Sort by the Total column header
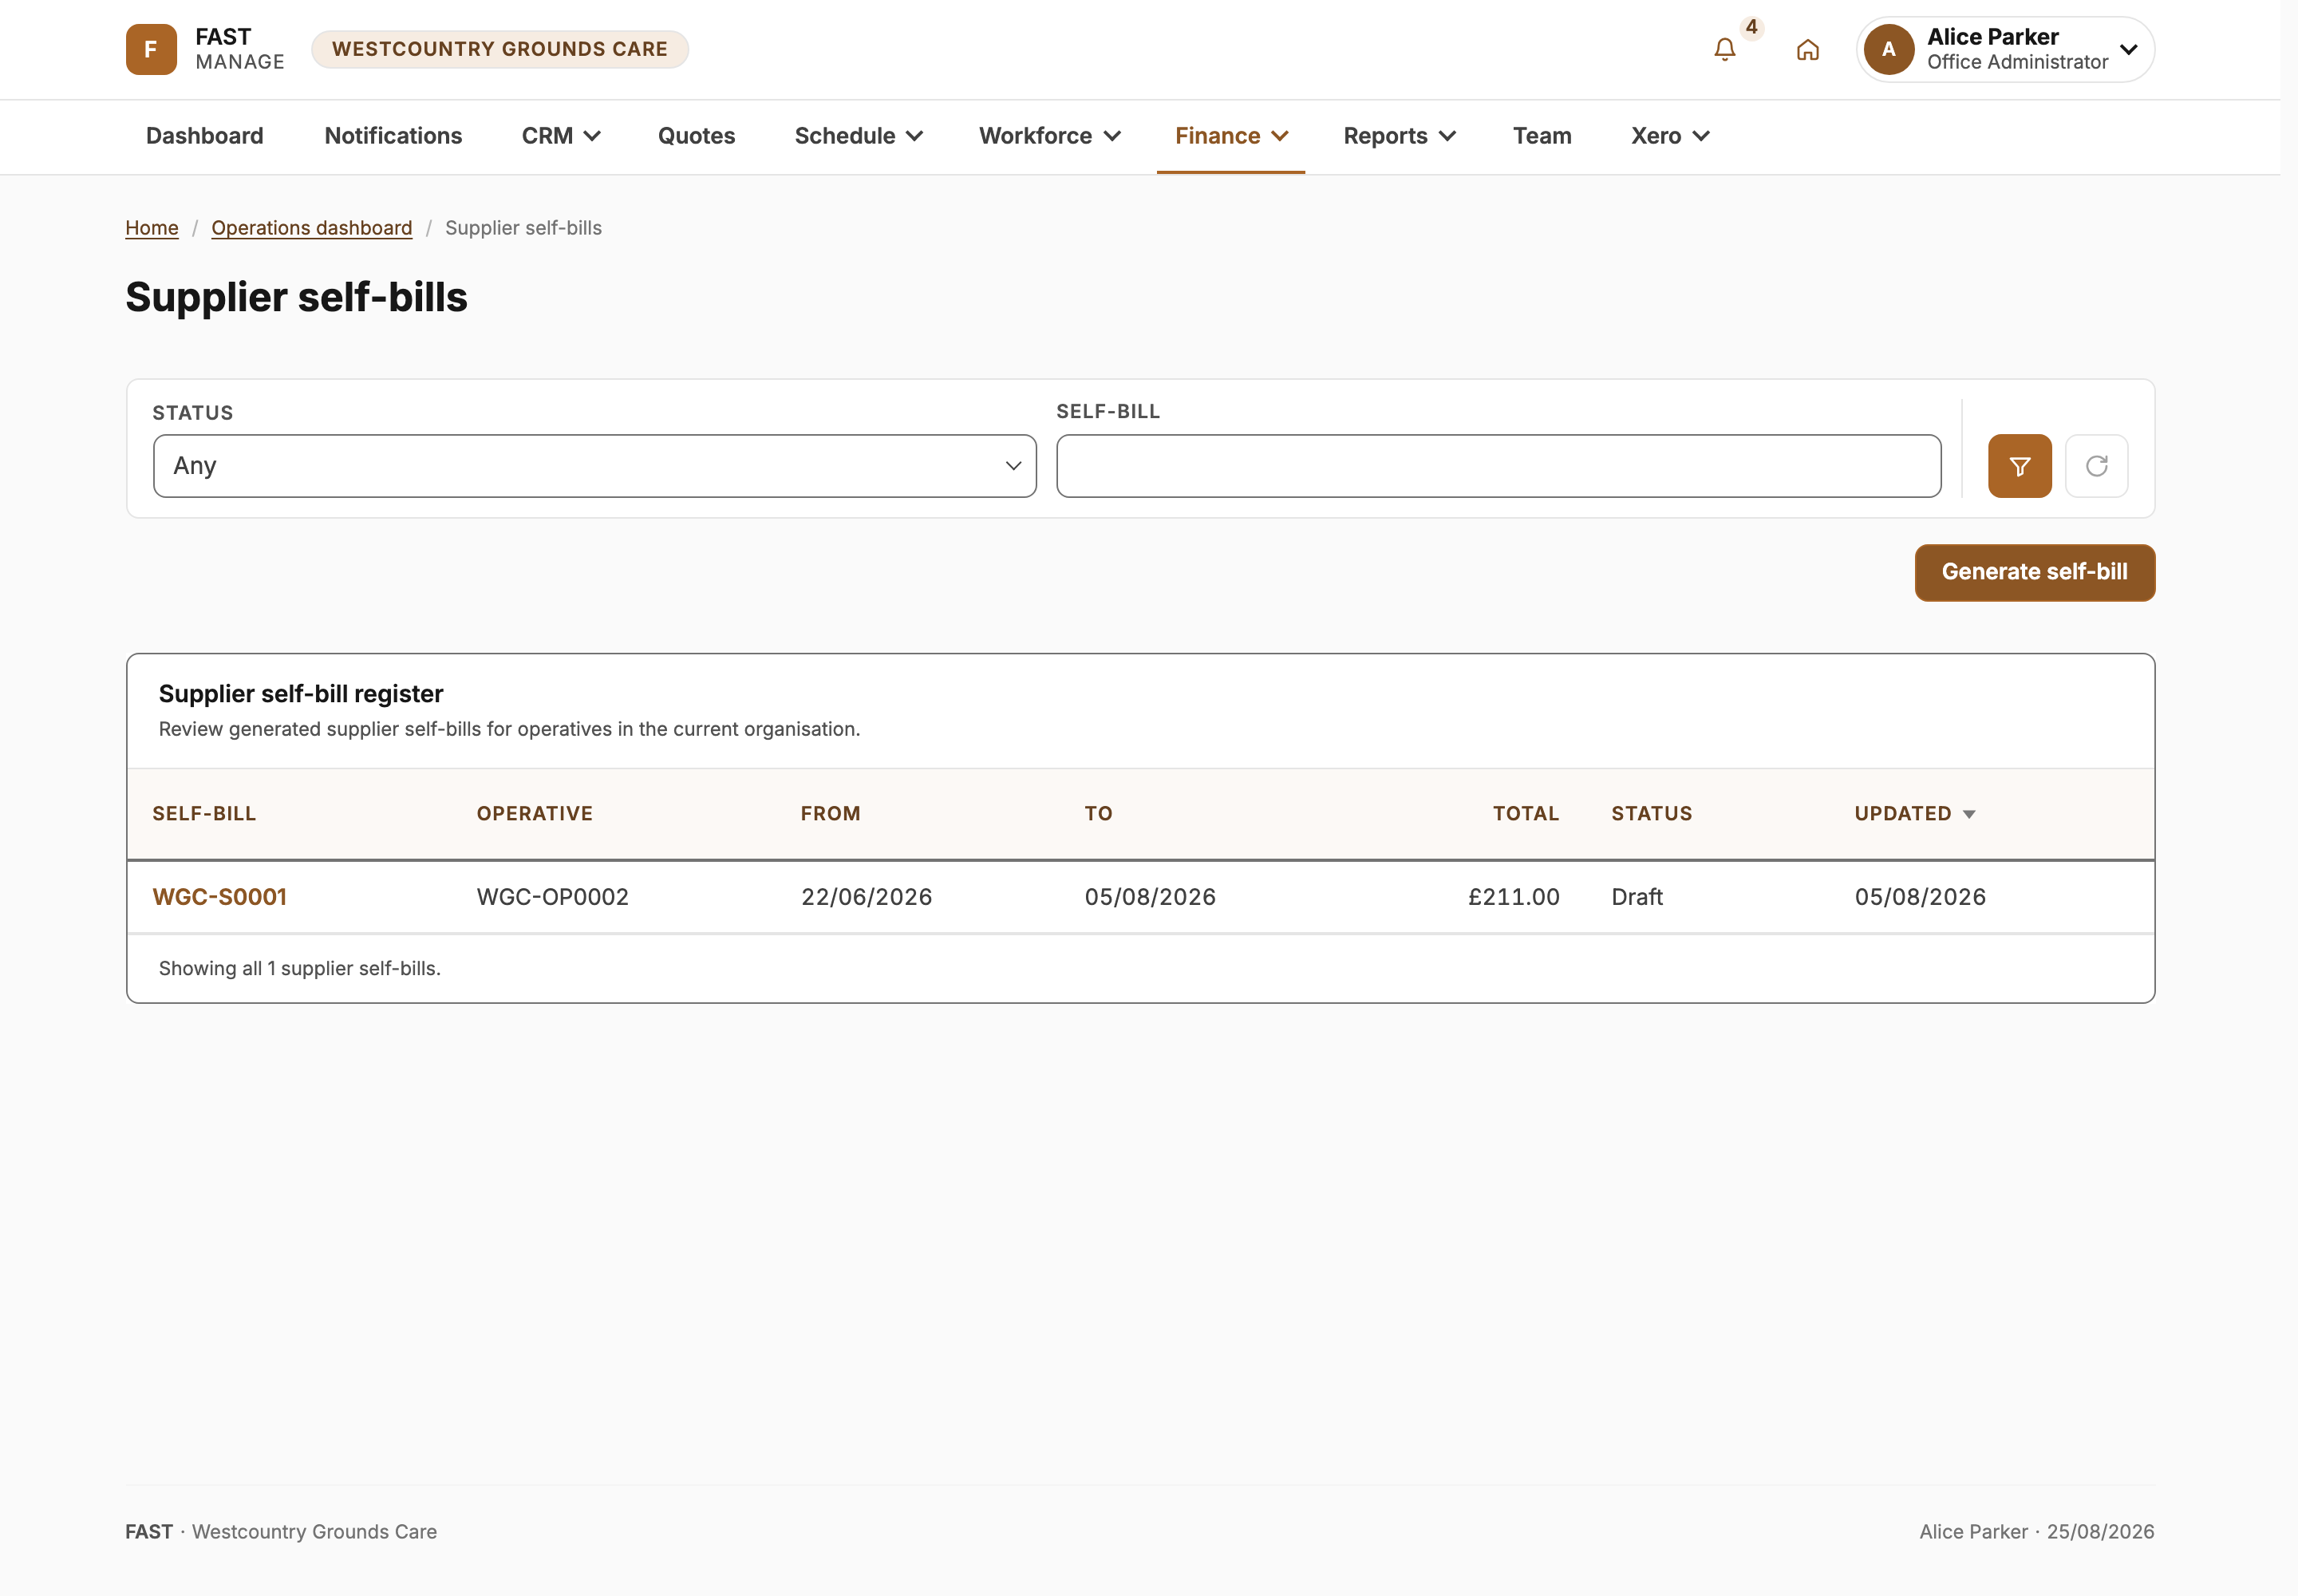 [x=1525, y=814]
